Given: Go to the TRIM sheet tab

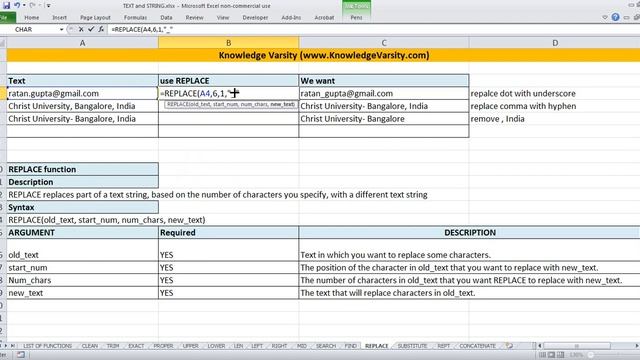Looking at the screenshot, I should [113, 346].
